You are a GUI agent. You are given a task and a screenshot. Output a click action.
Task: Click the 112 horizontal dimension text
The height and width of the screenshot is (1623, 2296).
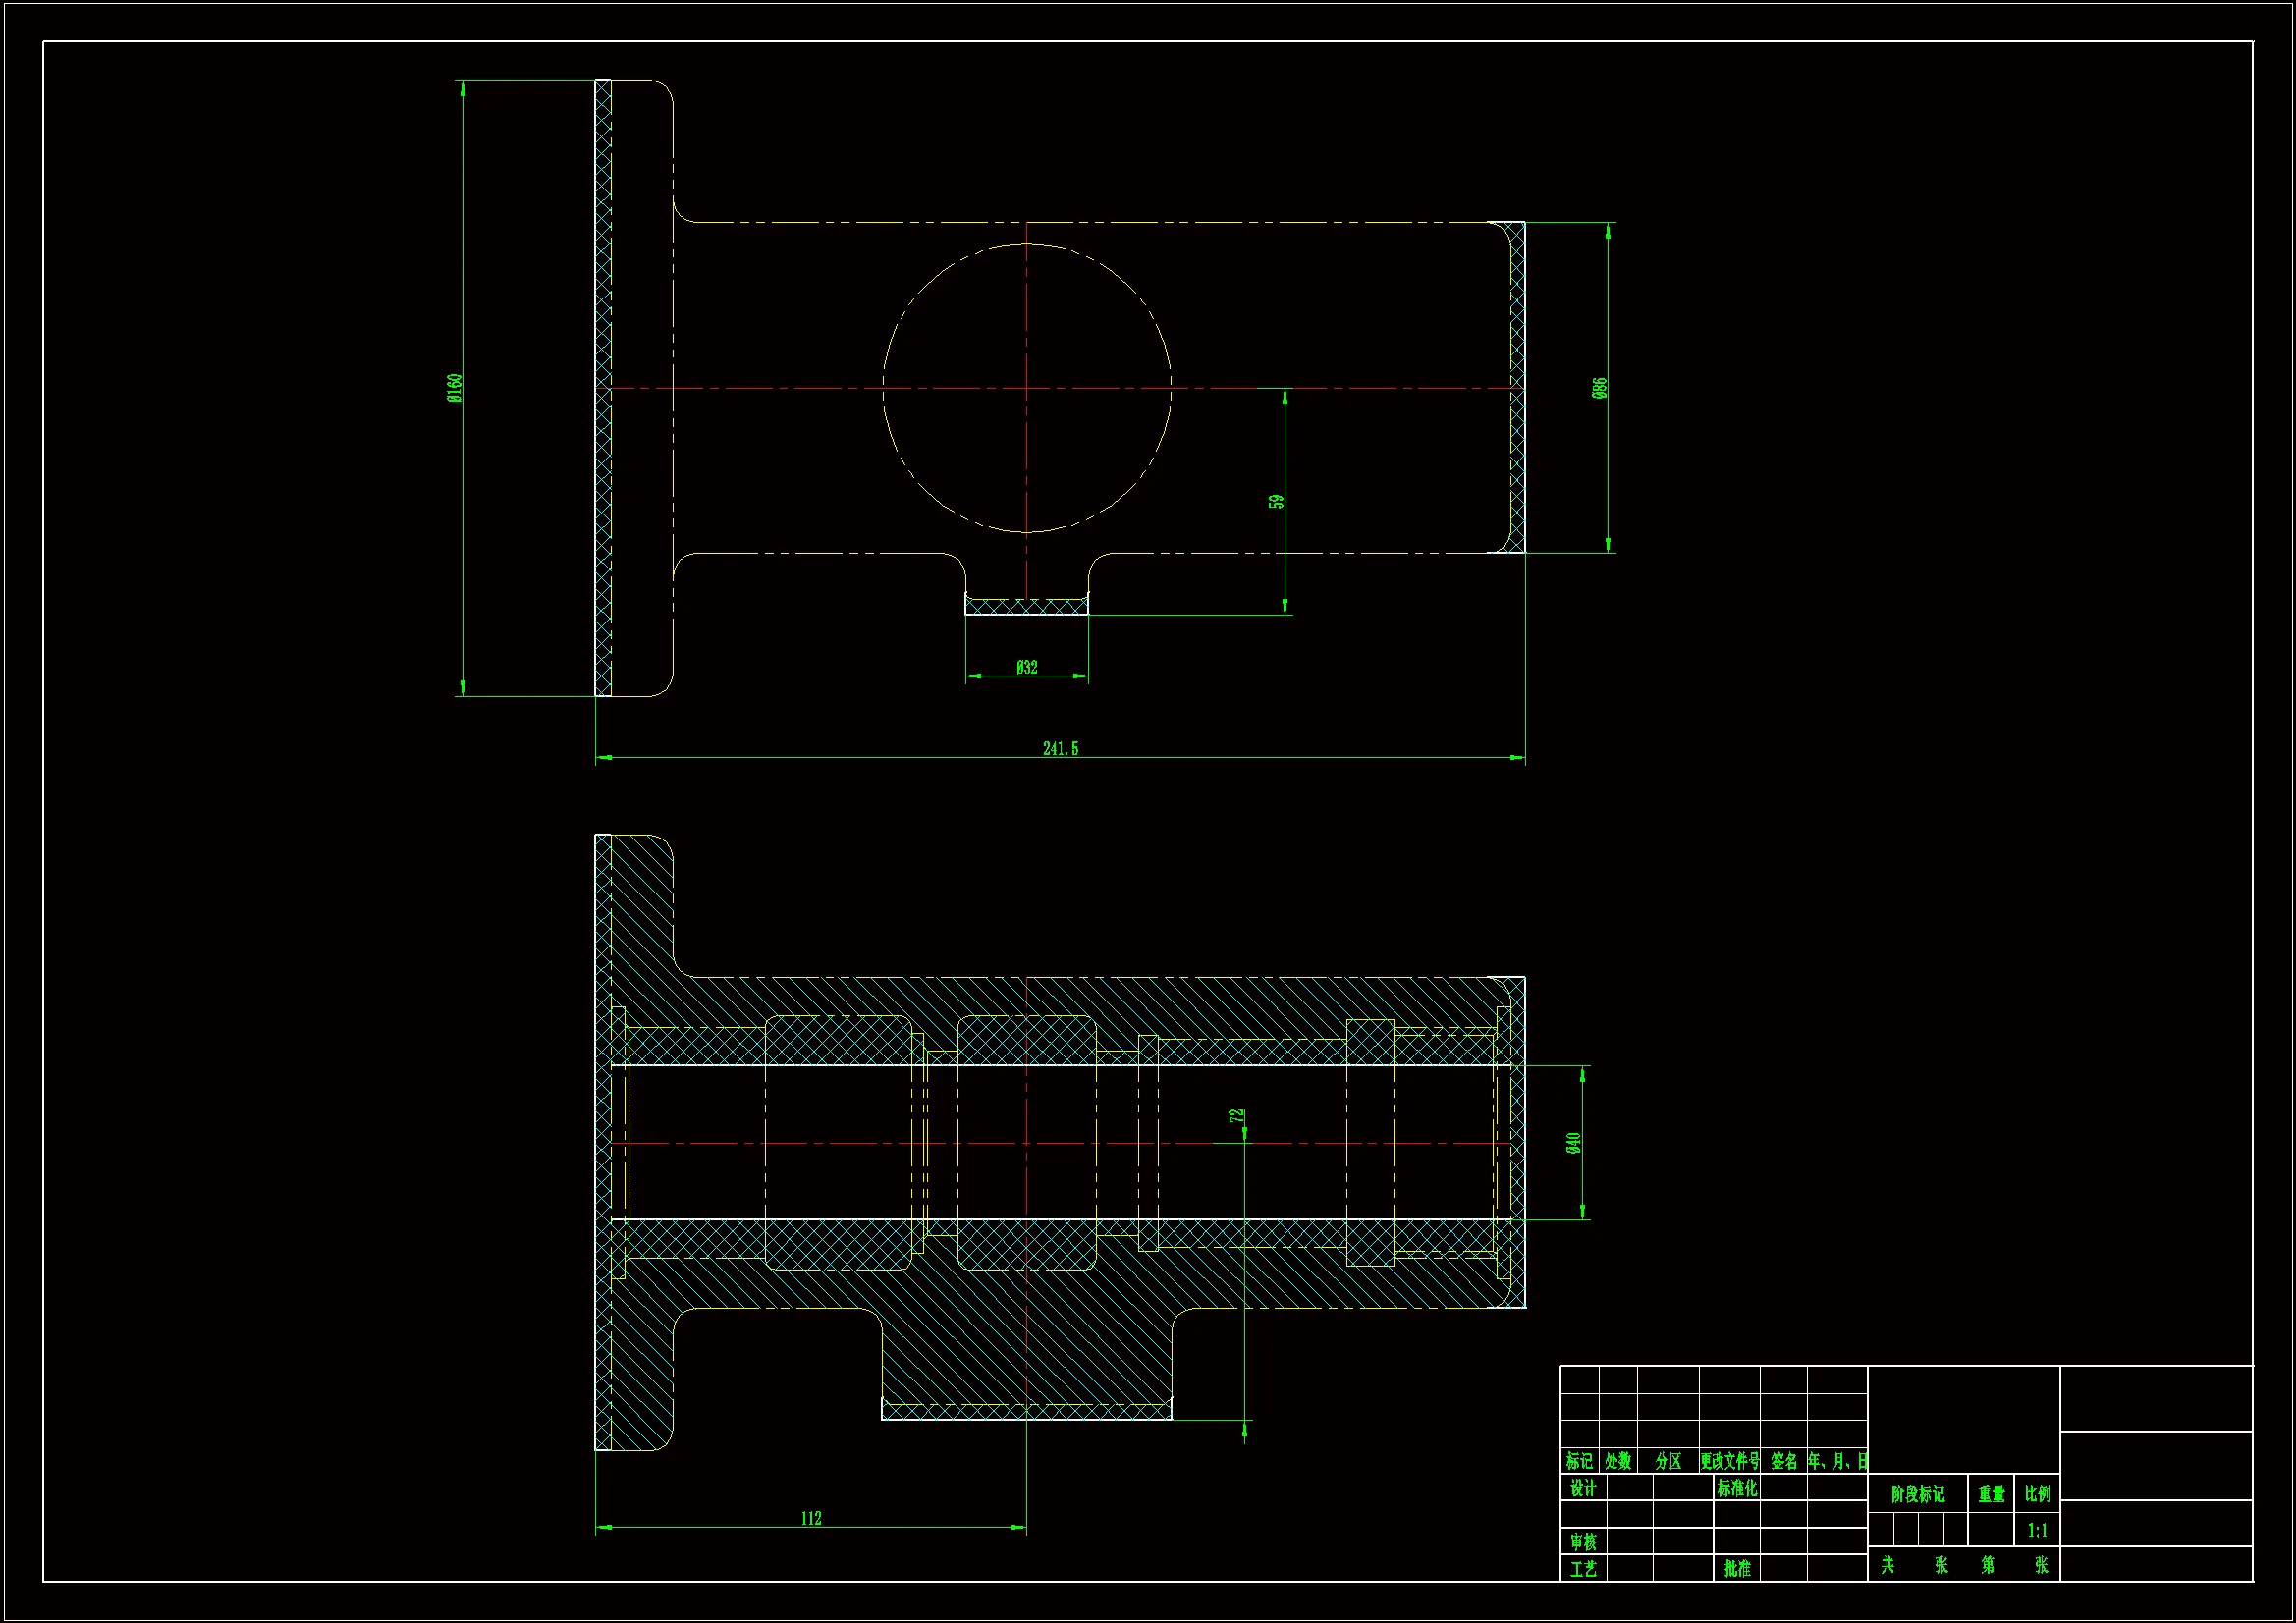(x=811, y=1518)
